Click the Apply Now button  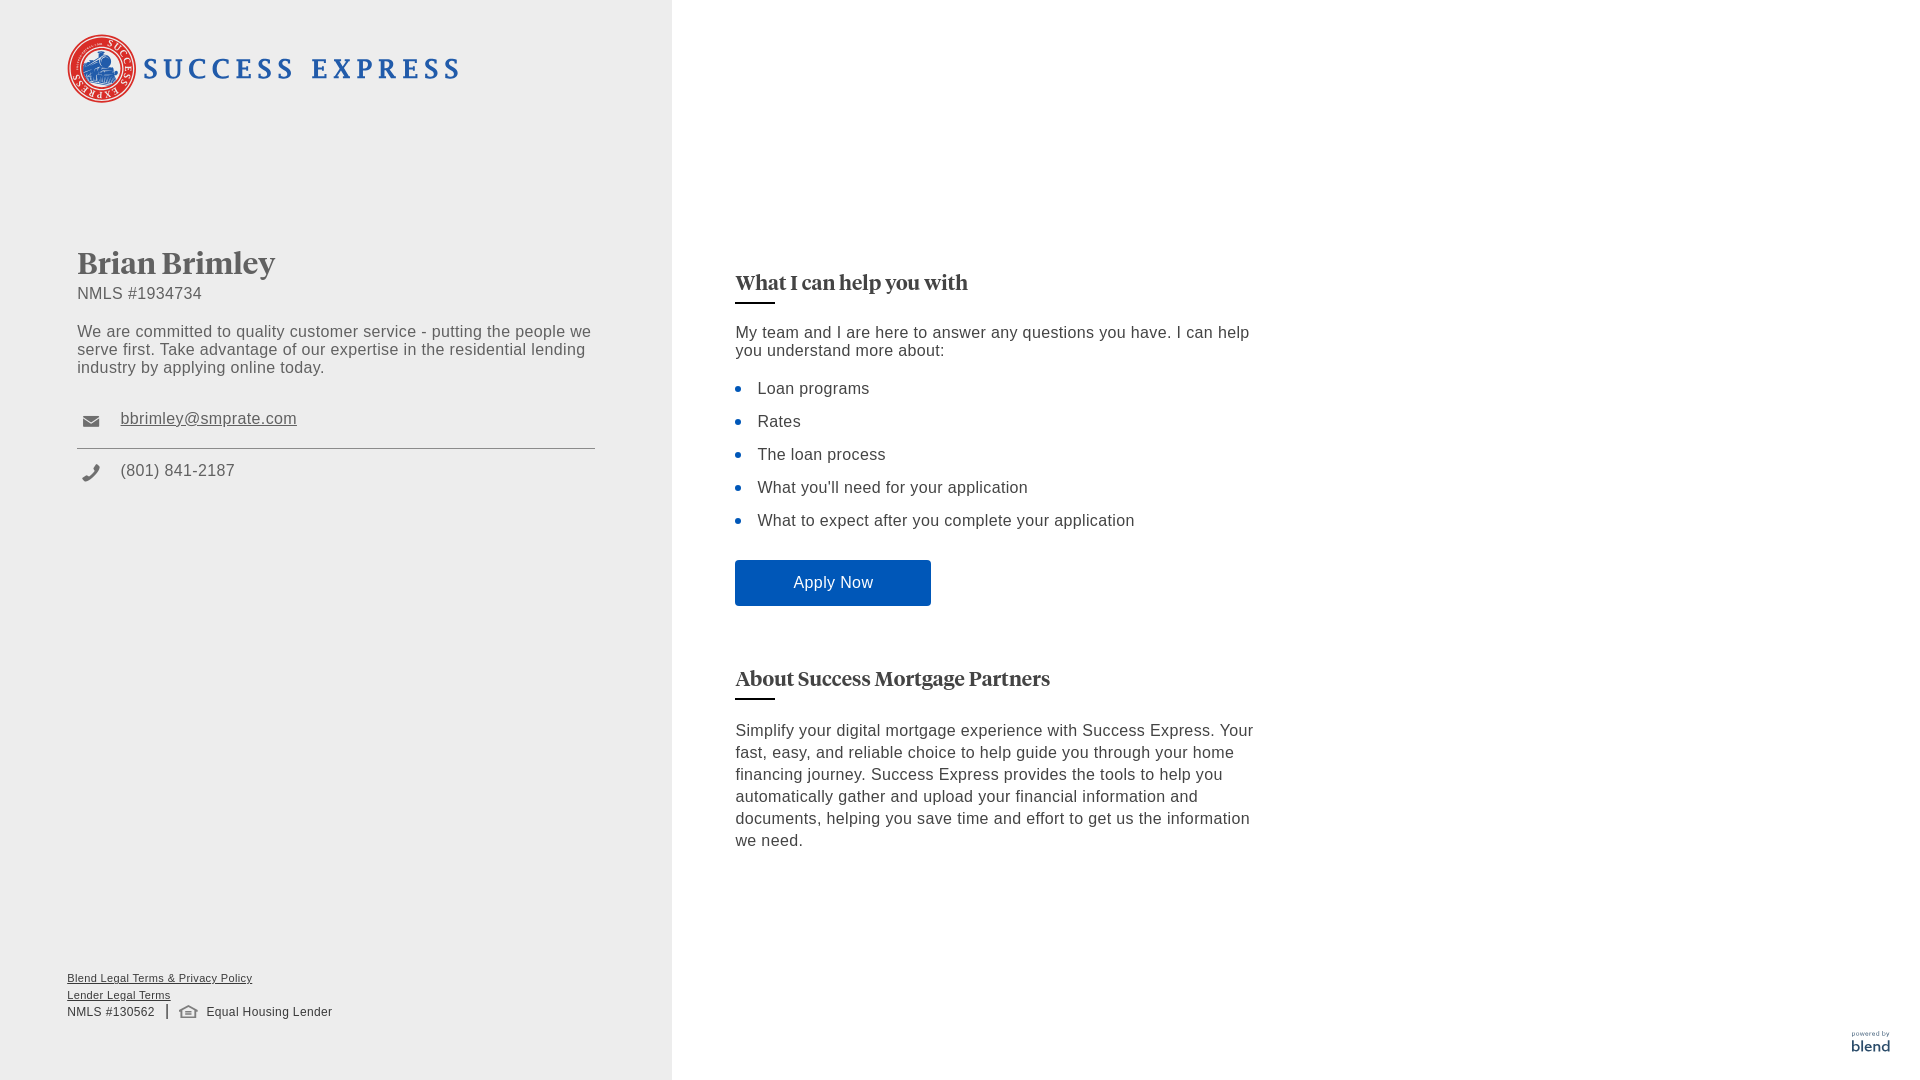(832, 583)
